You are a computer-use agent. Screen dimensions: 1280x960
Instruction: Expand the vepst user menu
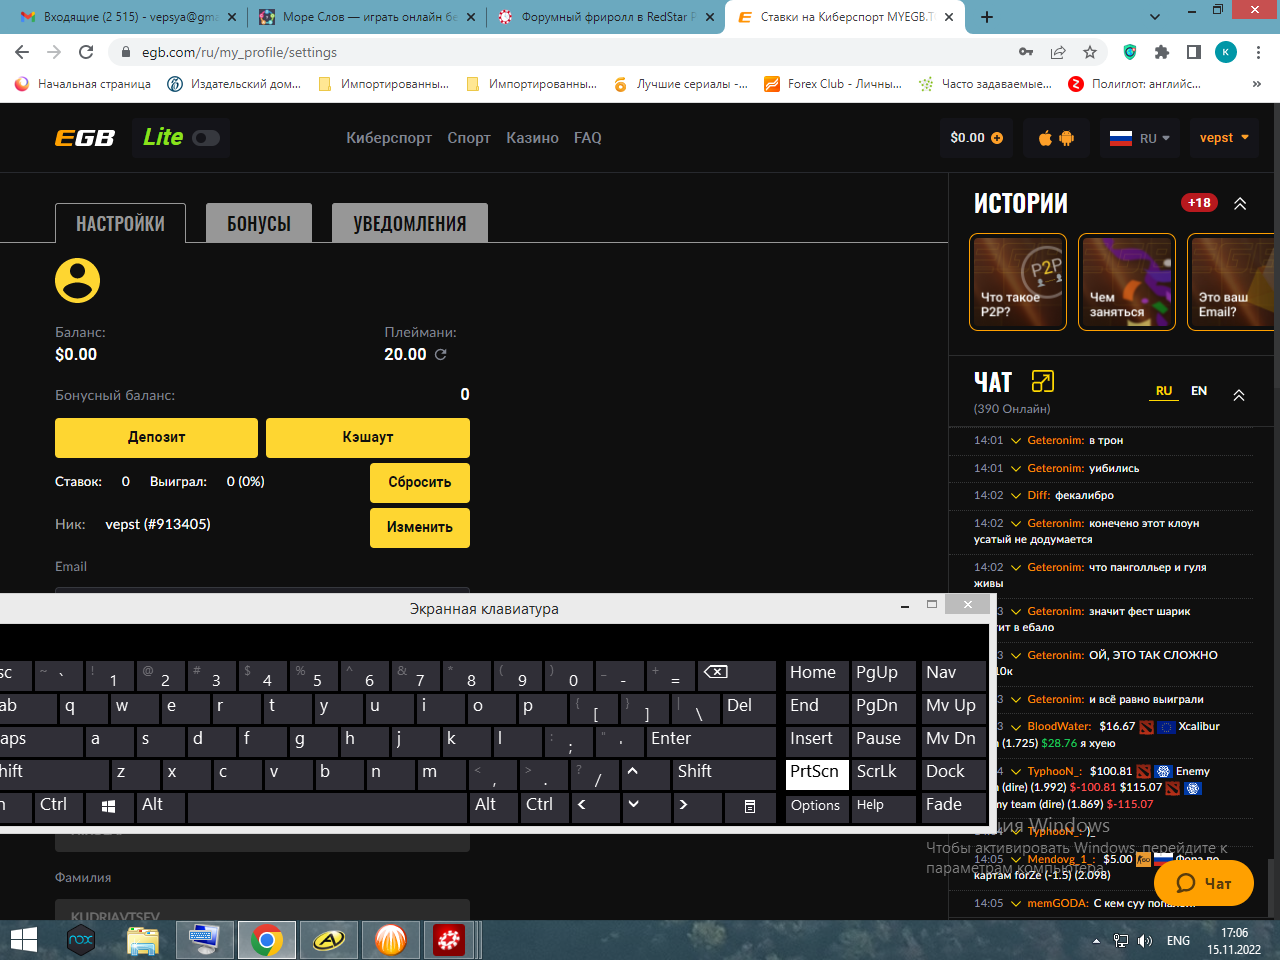tap(1224, 138)
